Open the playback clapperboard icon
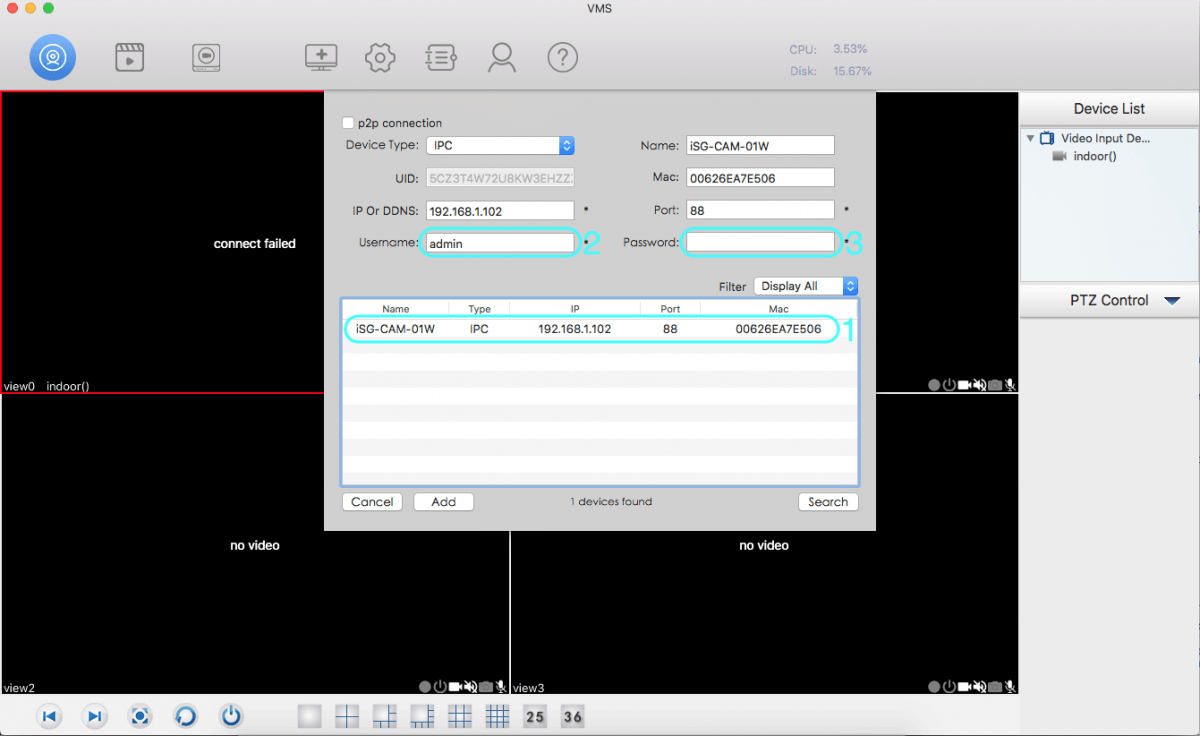This screenshot has width=1200, height=736. point(130,58)
